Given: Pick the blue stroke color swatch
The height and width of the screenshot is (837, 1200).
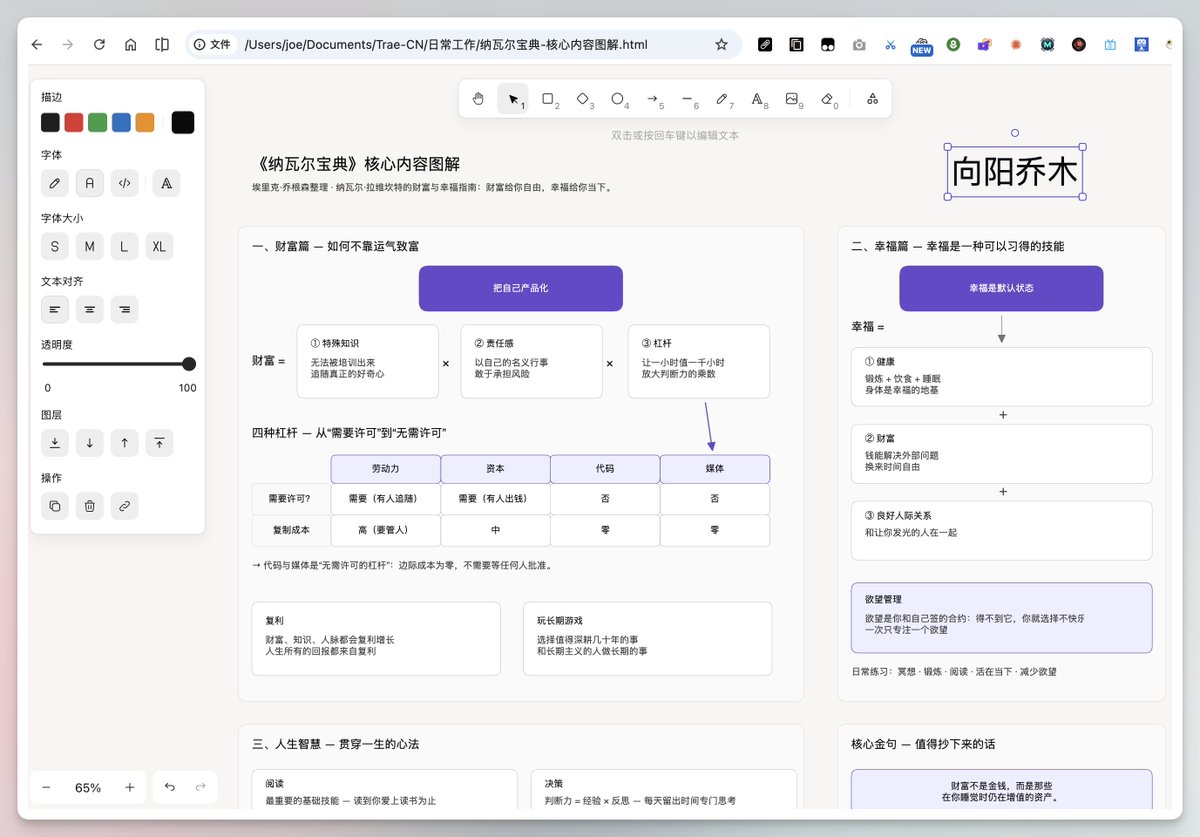Looking at the screenshot, I should pos(121,122).
